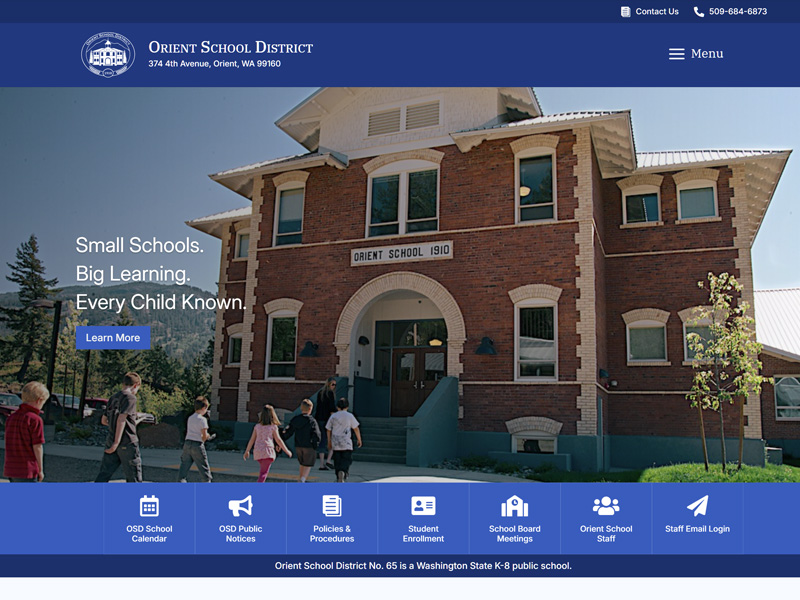Click the School Board Meetings label

tap(515, 534)
